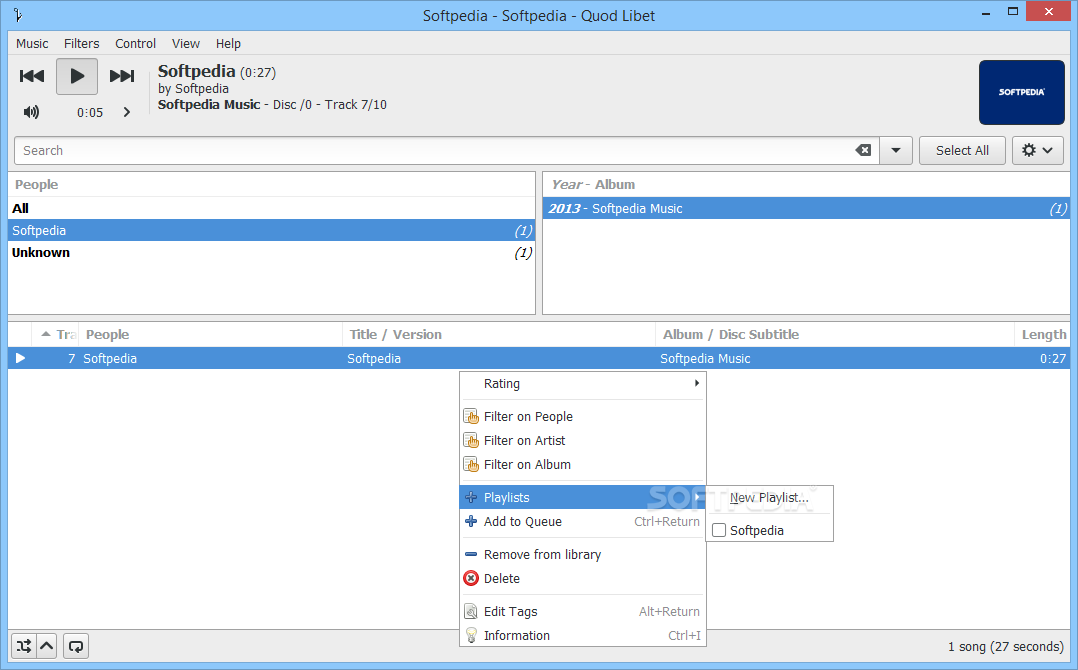Expand the seek bar arrow next to 0:05
The image size is (1078, 670).
tap(126, 112)
